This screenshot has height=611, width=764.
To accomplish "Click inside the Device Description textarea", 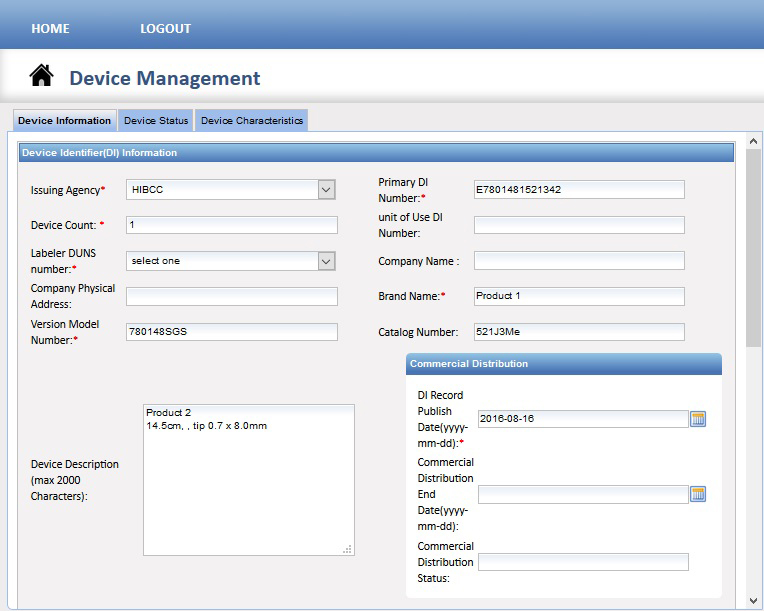I will (x=248, y=480).
